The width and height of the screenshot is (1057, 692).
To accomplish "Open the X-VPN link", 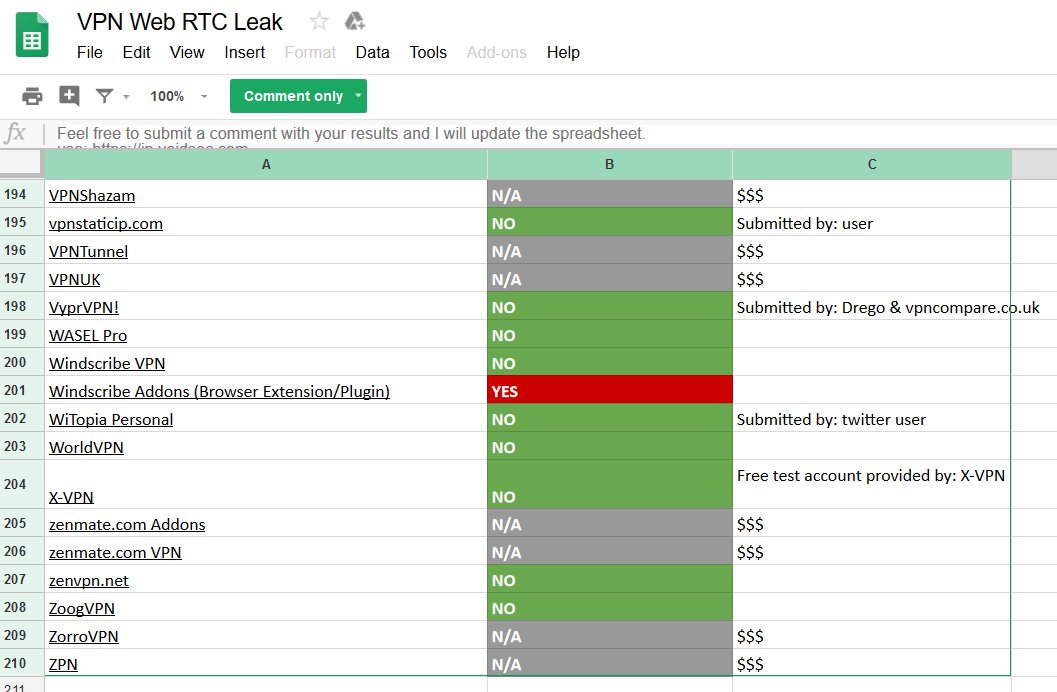I will click(x=71, y=497).
